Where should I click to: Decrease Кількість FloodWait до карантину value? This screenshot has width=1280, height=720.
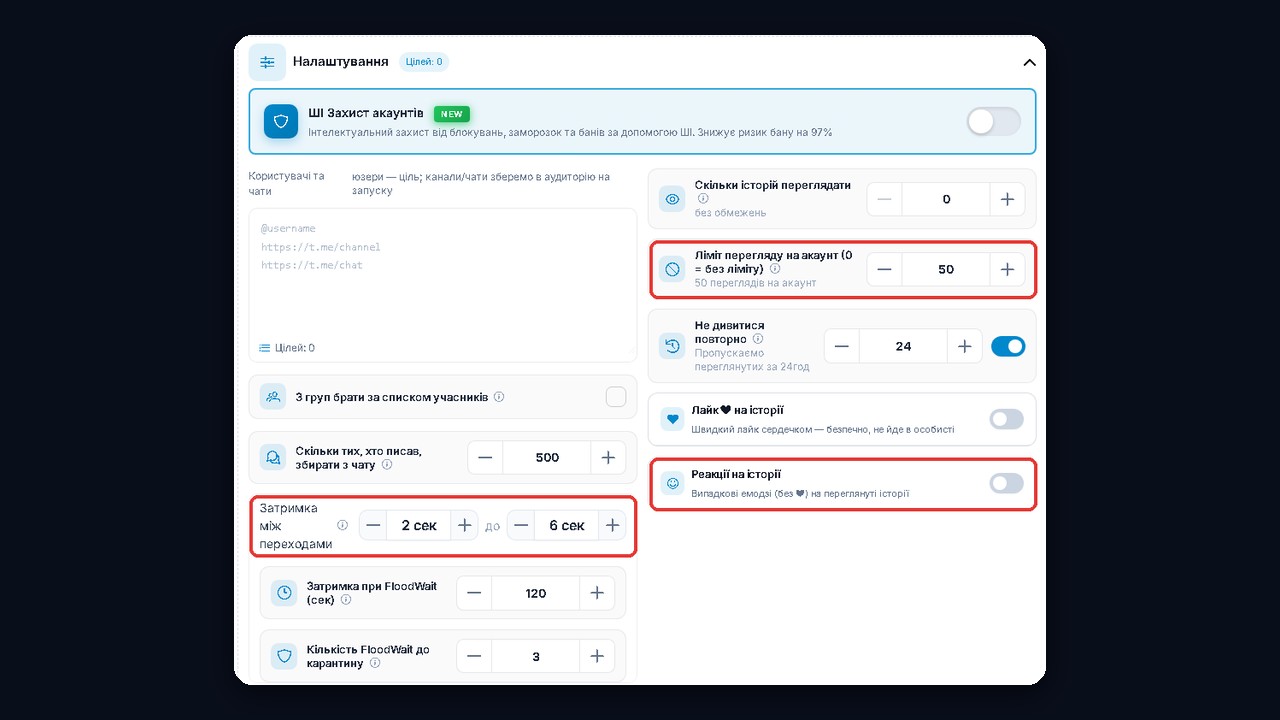point(474,656)
